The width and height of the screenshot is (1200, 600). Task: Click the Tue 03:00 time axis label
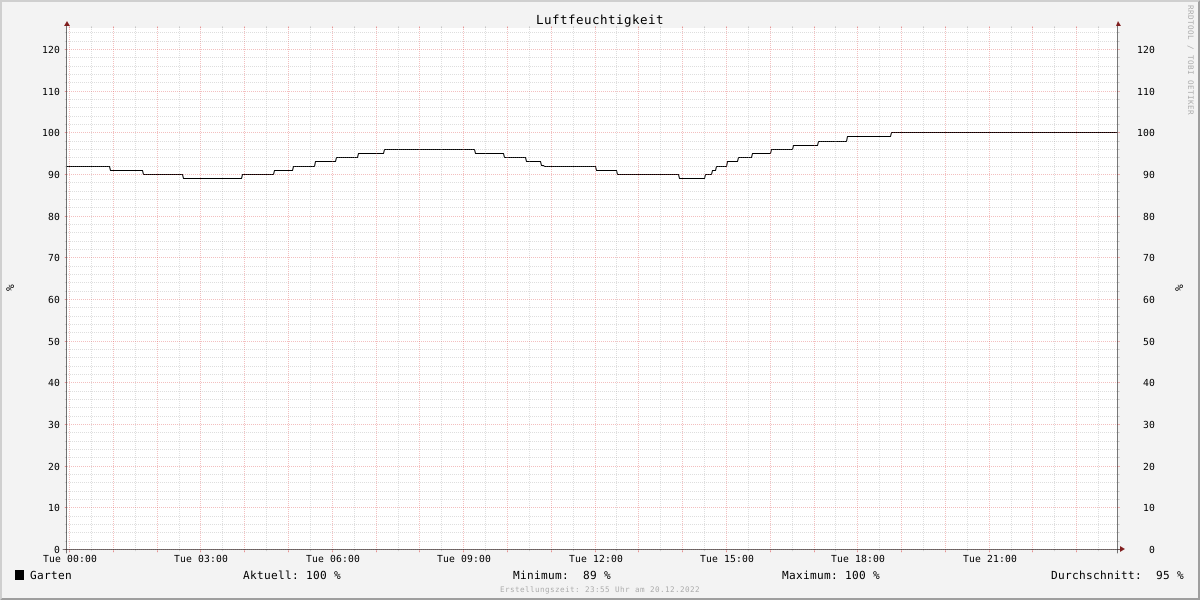pos(201,559)
